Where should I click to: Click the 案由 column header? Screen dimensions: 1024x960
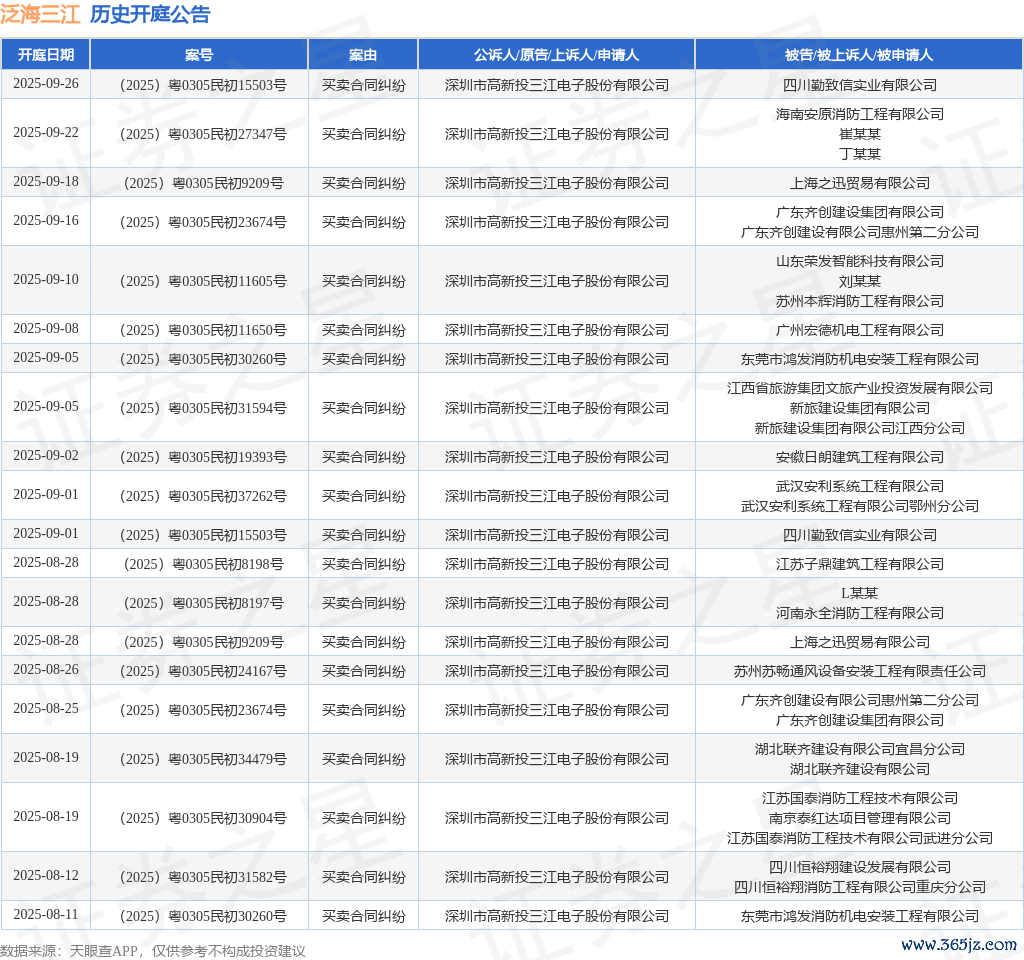pos(363,55)
